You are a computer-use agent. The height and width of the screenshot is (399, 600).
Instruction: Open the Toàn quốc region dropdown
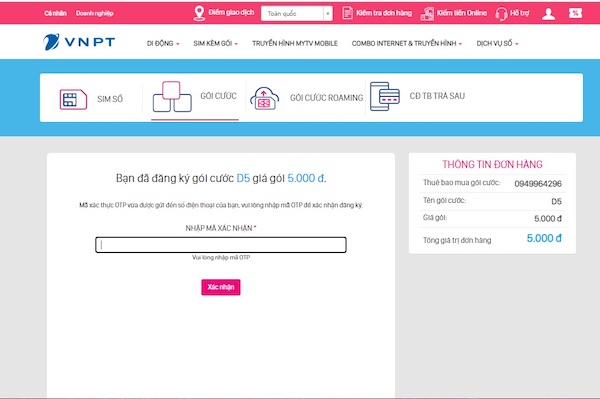click(297, 14)
